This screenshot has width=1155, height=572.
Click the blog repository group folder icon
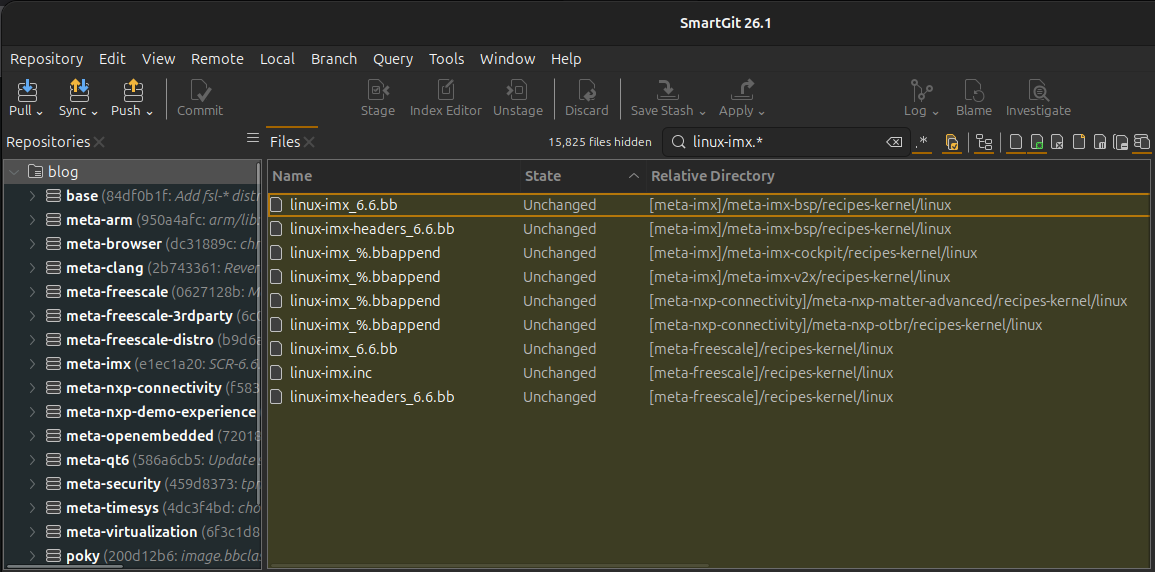(x=35, y=172)
